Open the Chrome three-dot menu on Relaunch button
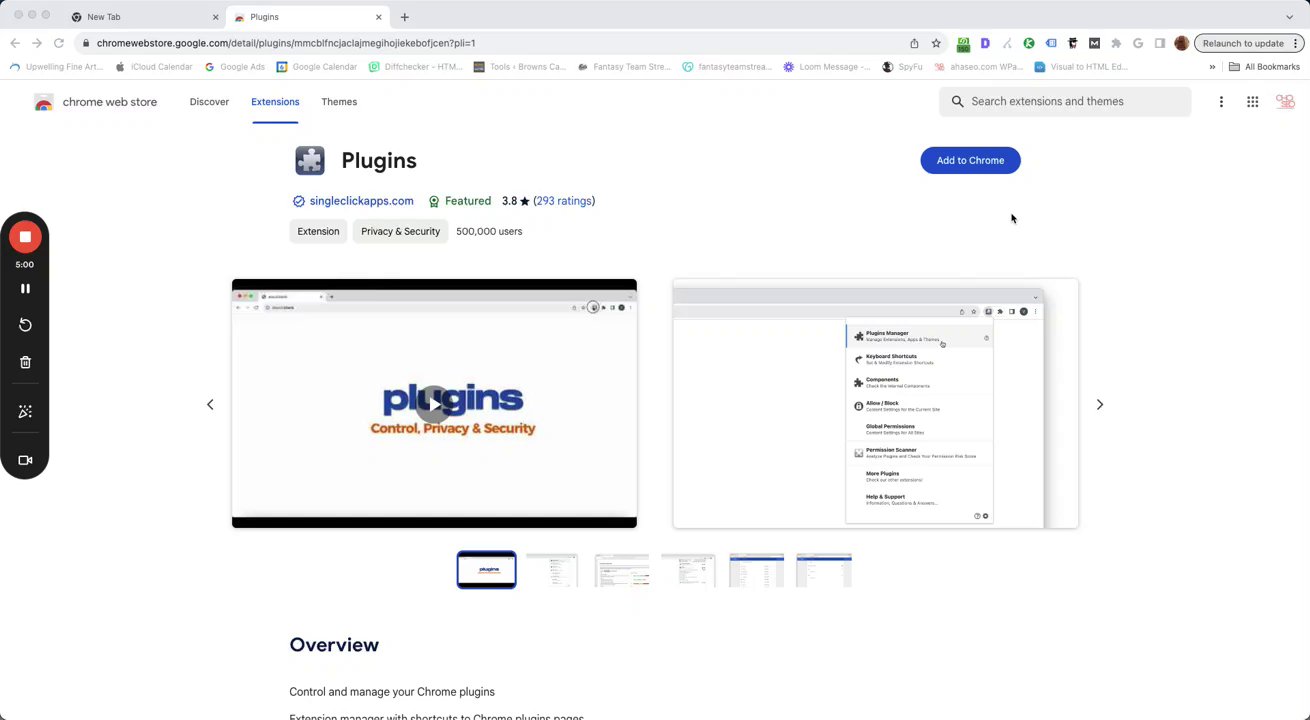Image resolution: width=1310 pixels, height=720 pixels. tap(1298, 43)
